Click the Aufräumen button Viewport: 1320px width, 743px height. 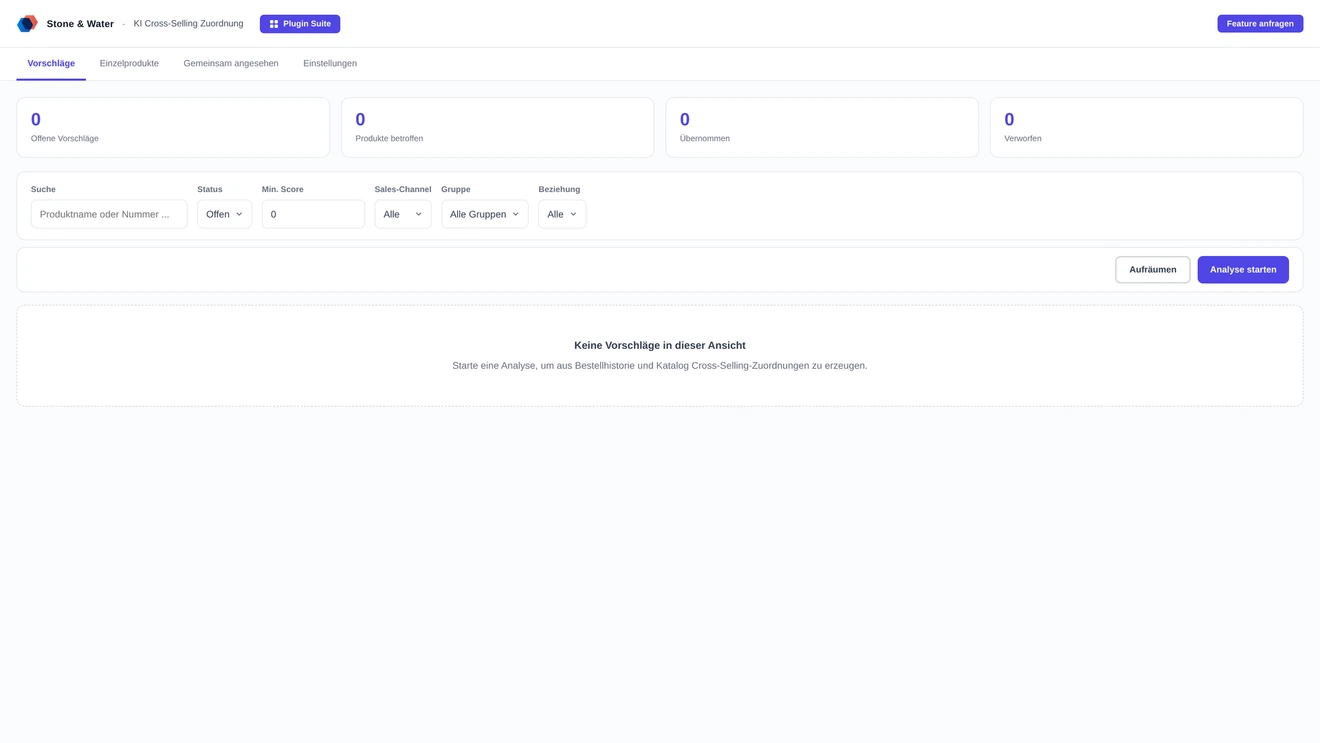pyautogui.click(x=1153, y=270)
